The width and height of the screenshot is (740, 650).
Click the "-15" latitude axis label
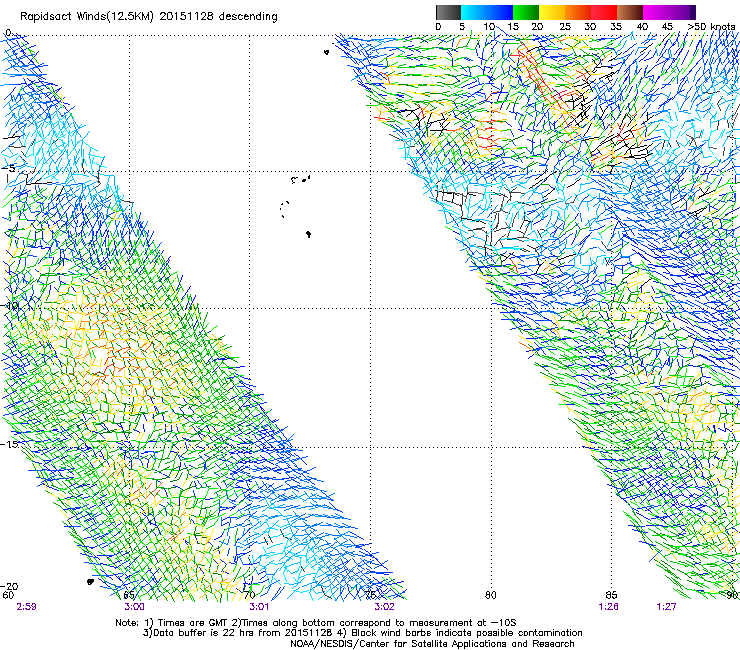(x=10, y=444)
